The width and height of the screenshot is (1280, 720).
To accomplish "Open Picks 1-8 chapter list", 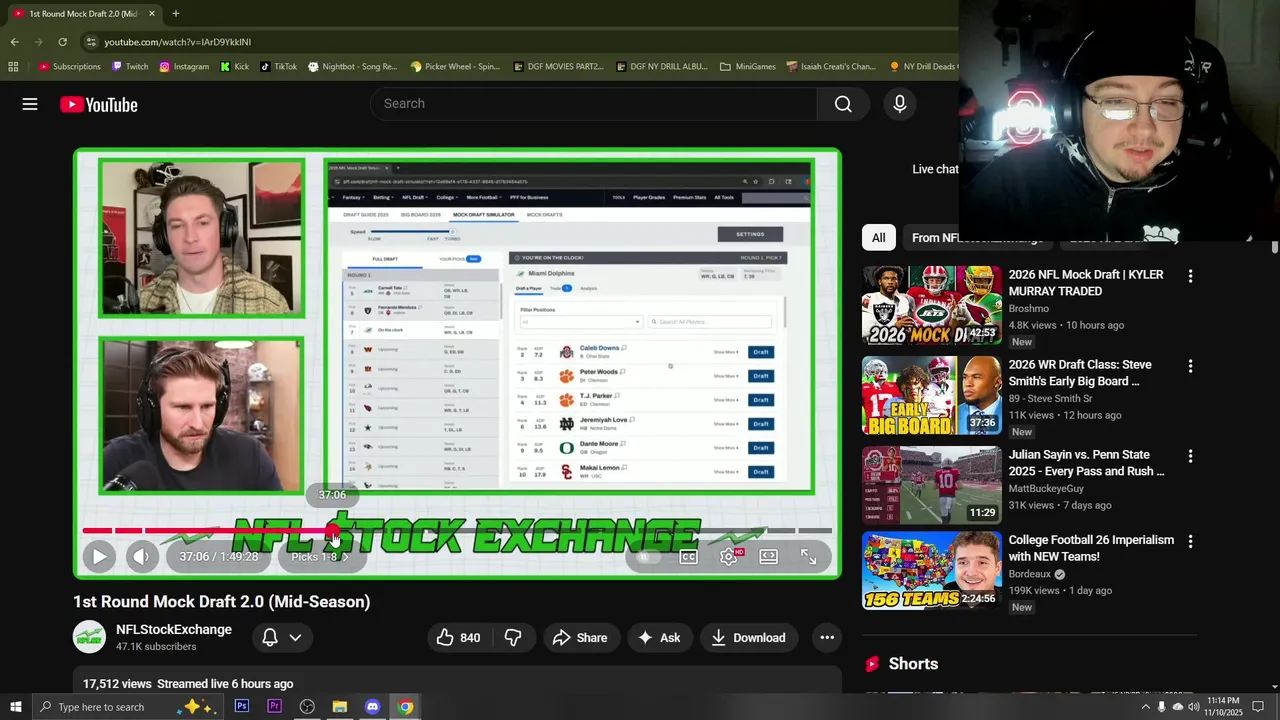I will click(x=320, y=557).
